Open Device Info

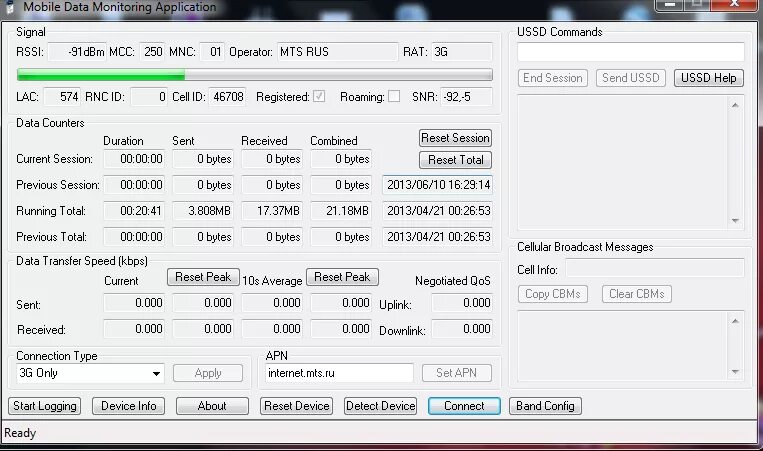pyautogui.click(x=128, y=406)
